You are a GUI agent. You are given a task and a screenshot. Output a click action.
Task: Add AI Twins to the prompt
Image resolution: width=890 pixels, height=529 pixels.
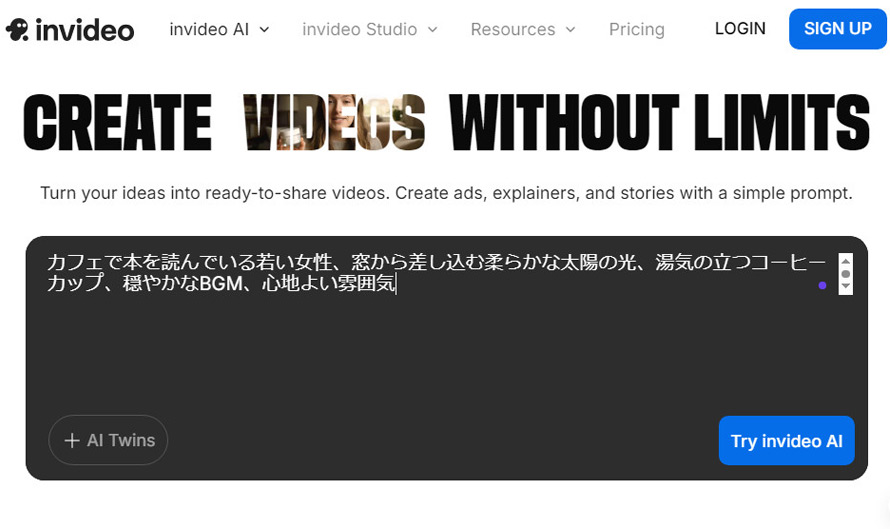108,440
